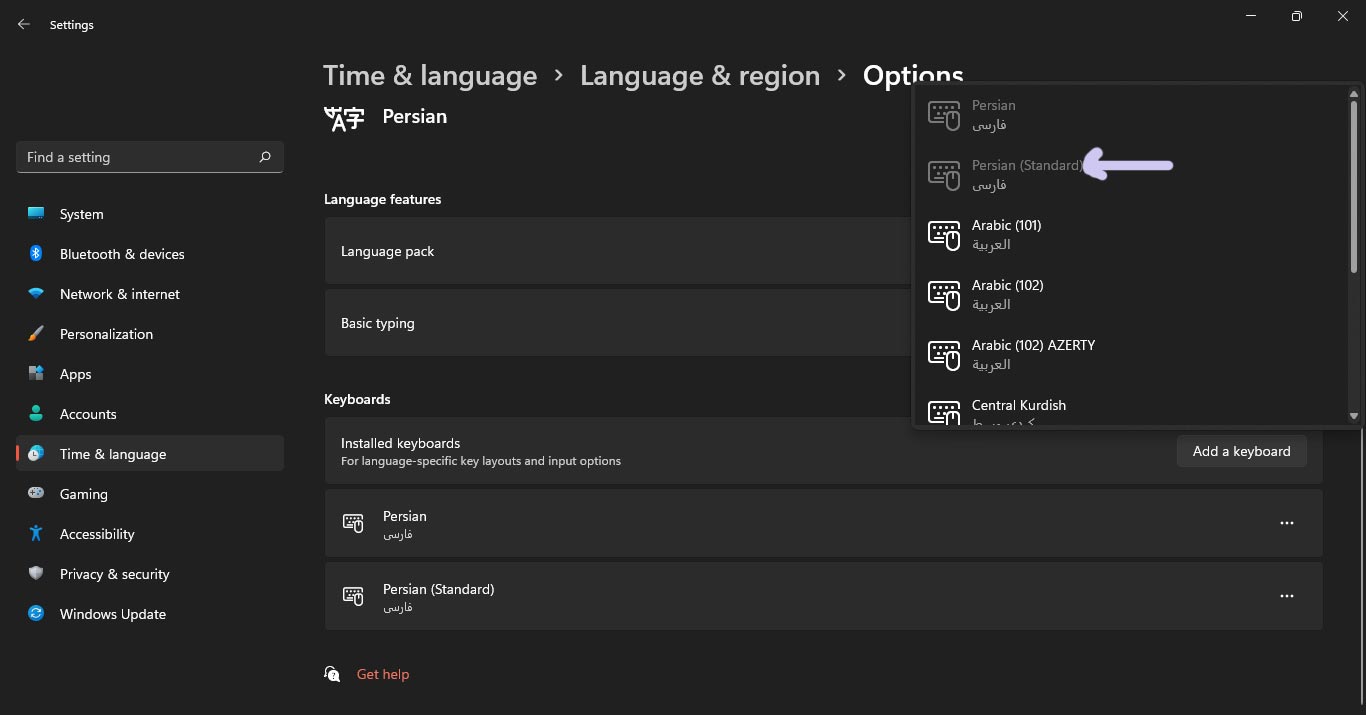Navigate to the Language & region breadcrumb
Viewport: 1366px width, 715px height.
point(700,76)
